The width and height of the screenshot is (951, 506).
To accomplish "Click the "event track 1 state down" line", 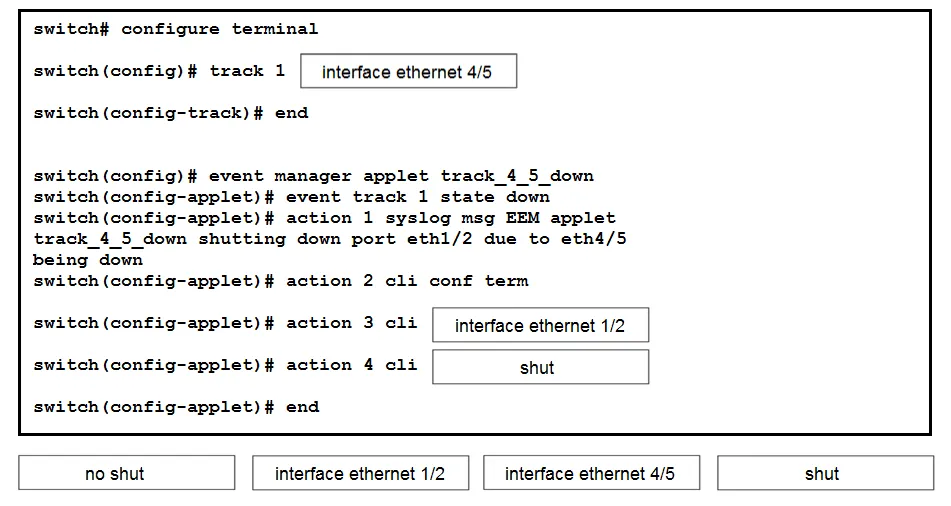I will coord(292,197).
